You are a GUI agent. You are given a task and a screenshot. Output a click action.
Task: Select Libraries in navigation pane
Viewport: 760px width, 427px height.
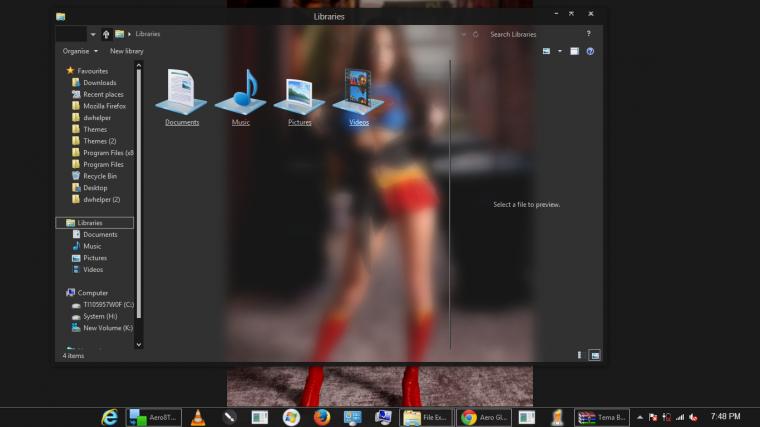point(95,223)
